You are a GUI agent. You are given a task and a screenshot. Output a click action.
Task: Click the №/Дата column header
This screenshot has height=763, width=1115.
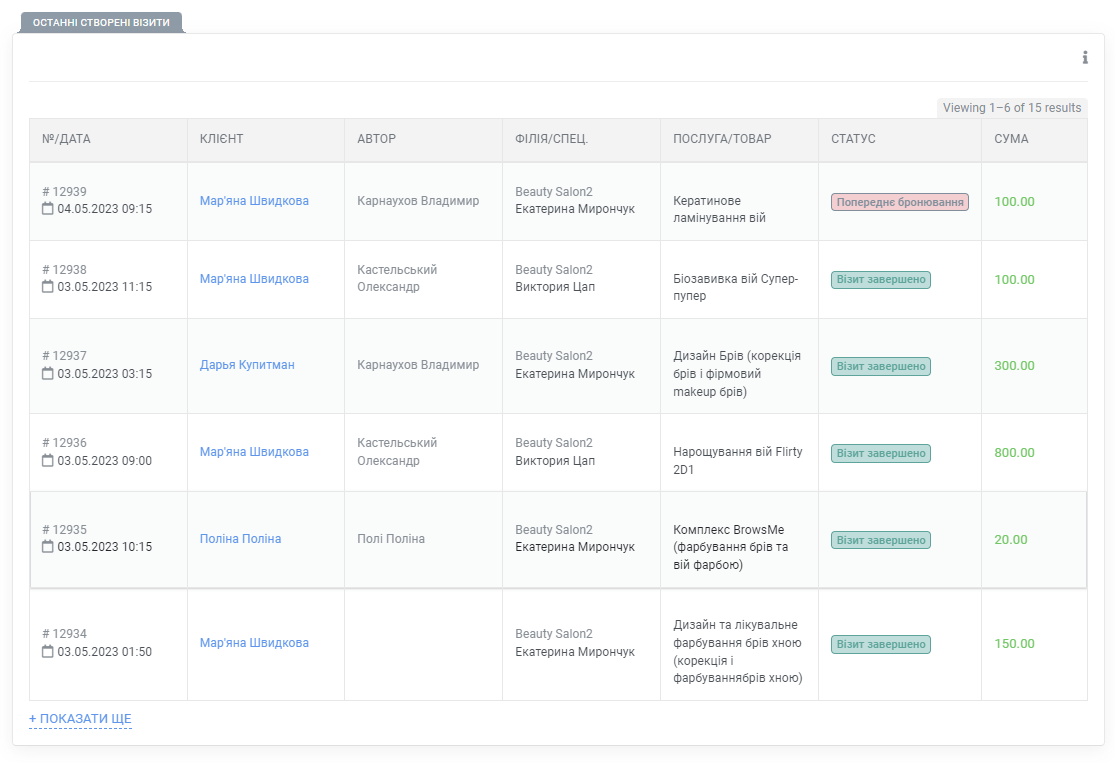66,139
